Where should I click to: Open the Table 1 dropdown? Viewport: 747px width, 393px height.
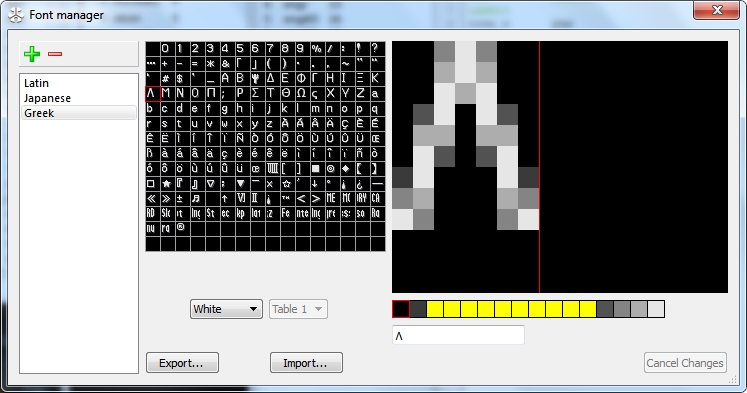click(x=298, y=309)
